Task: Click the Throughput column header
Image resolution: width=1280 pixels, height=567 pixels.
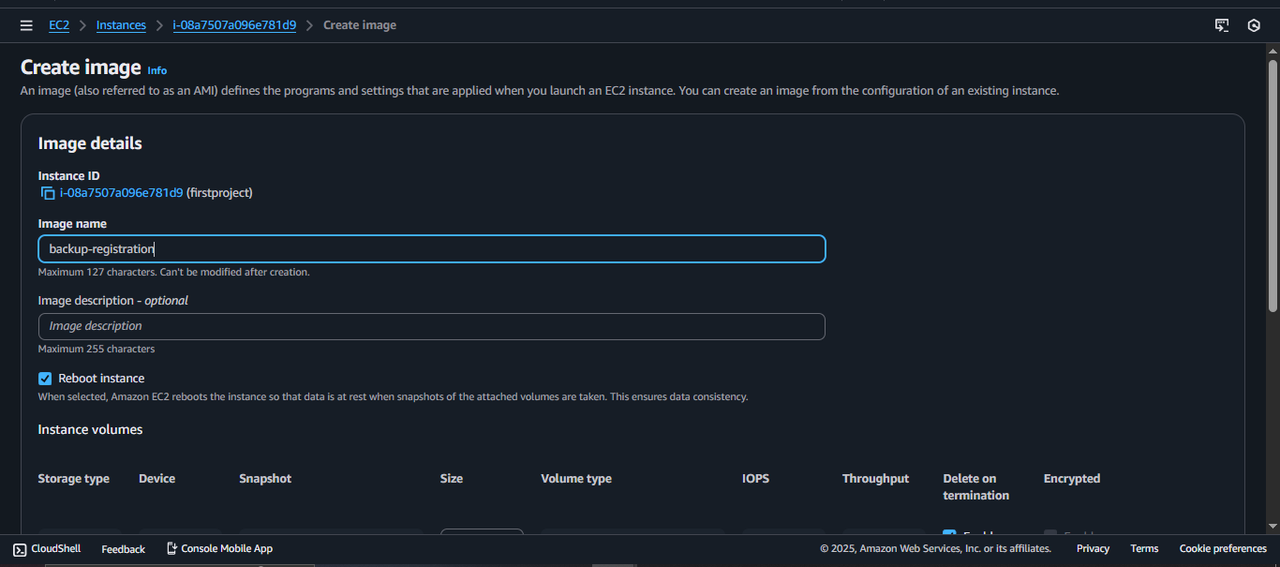Action: 875,479
